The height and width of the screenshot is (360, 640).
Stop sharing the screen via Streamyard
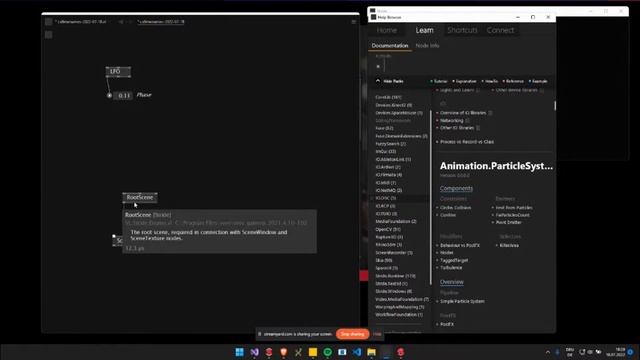click(353, 334)
